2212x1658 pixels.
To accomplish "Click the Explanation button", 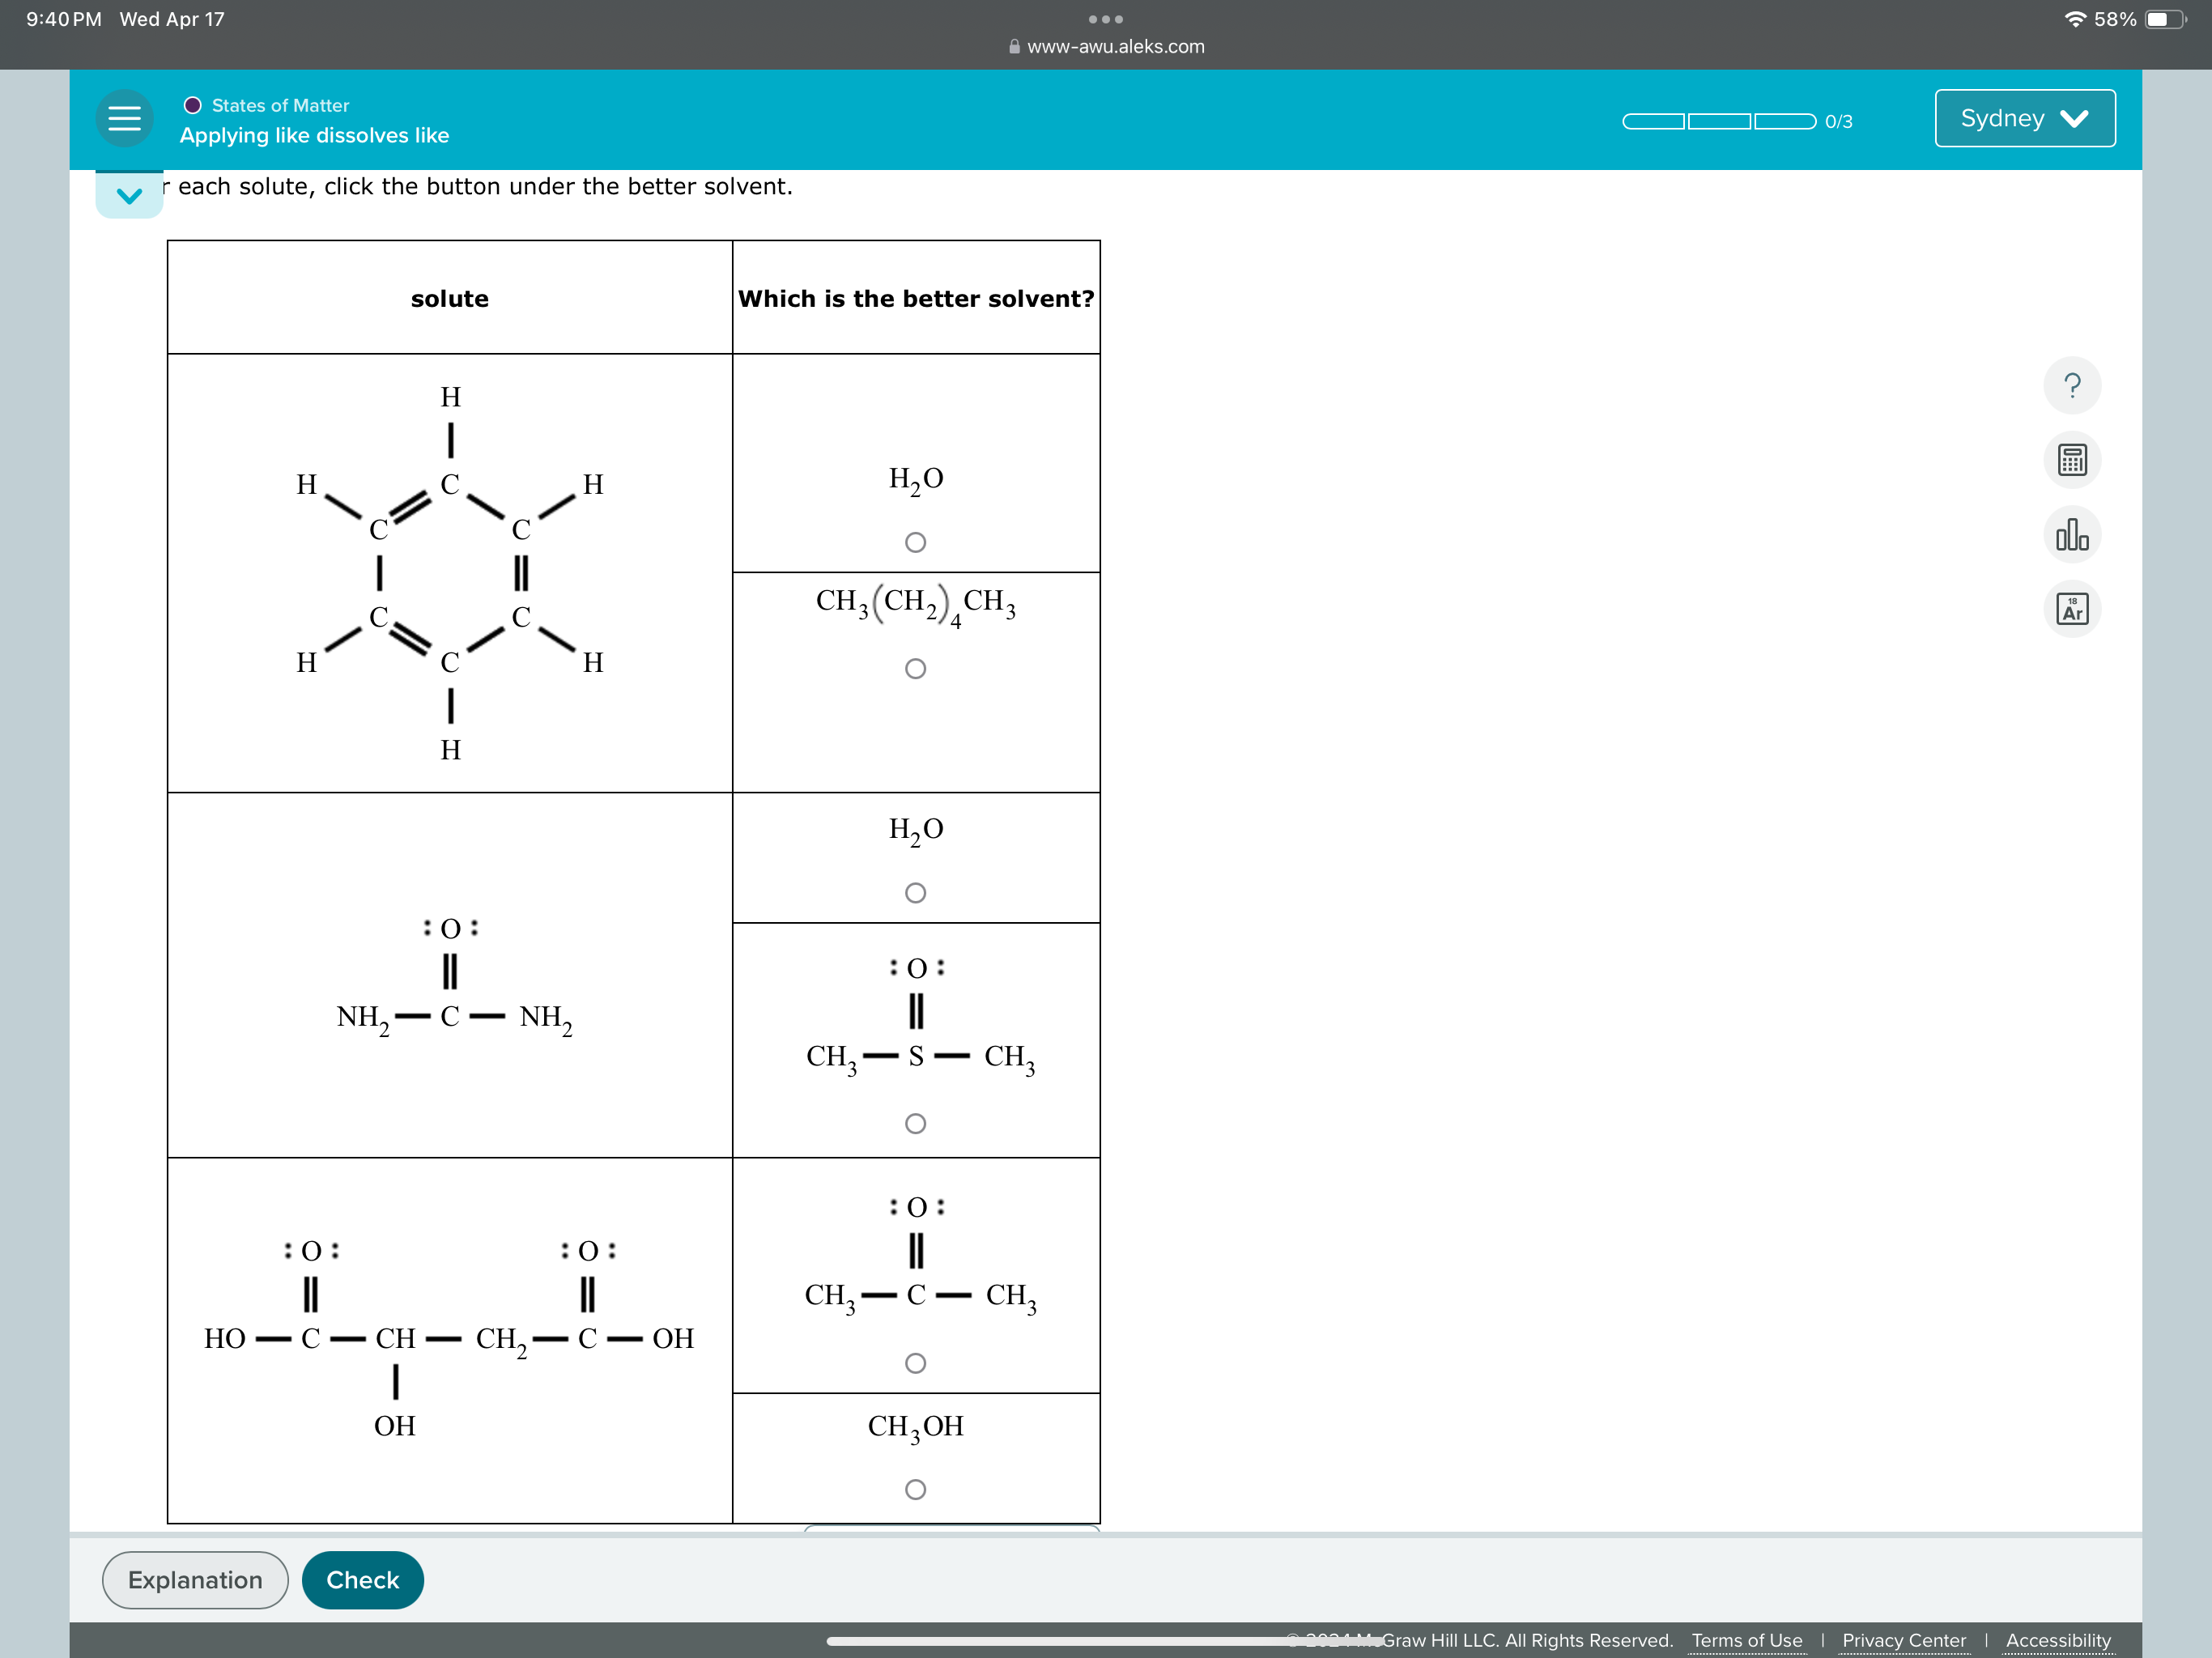I will (194, 1580).
